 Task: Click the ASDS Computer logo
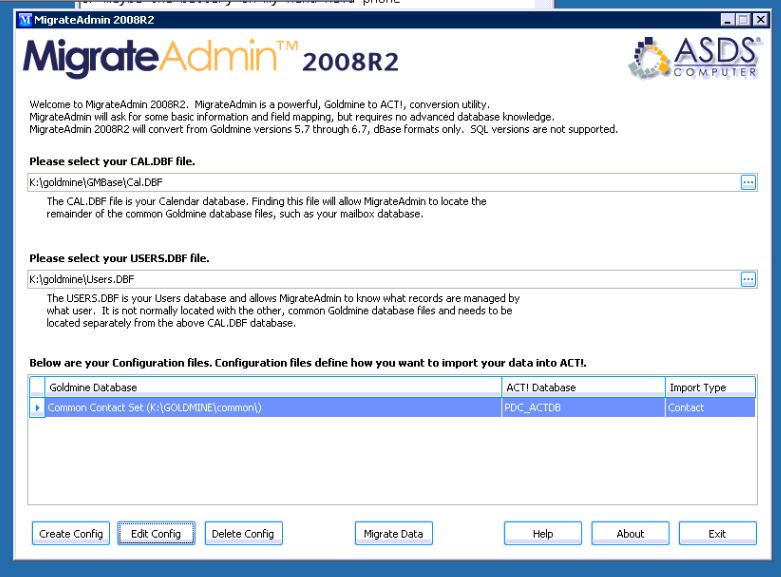tap(694, 57)
